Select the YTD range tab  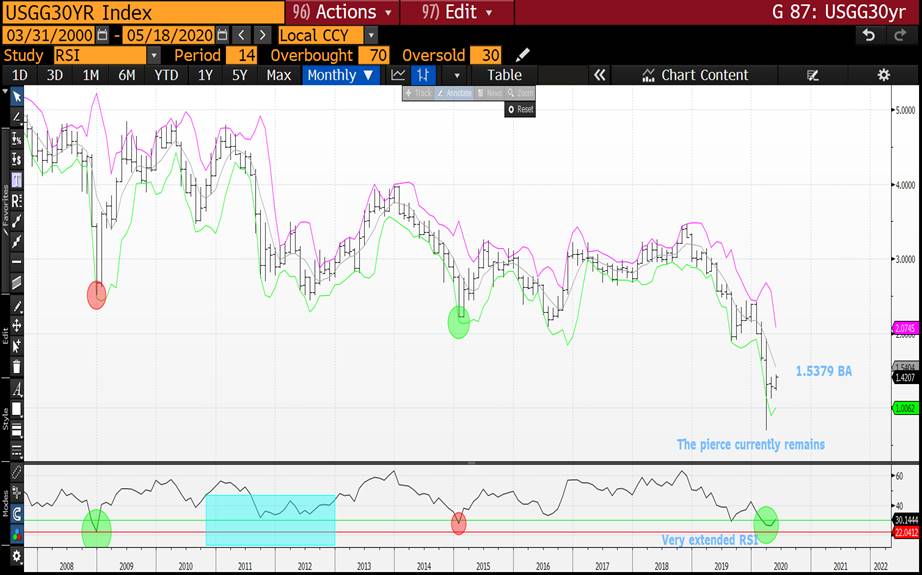pos(166,75)
